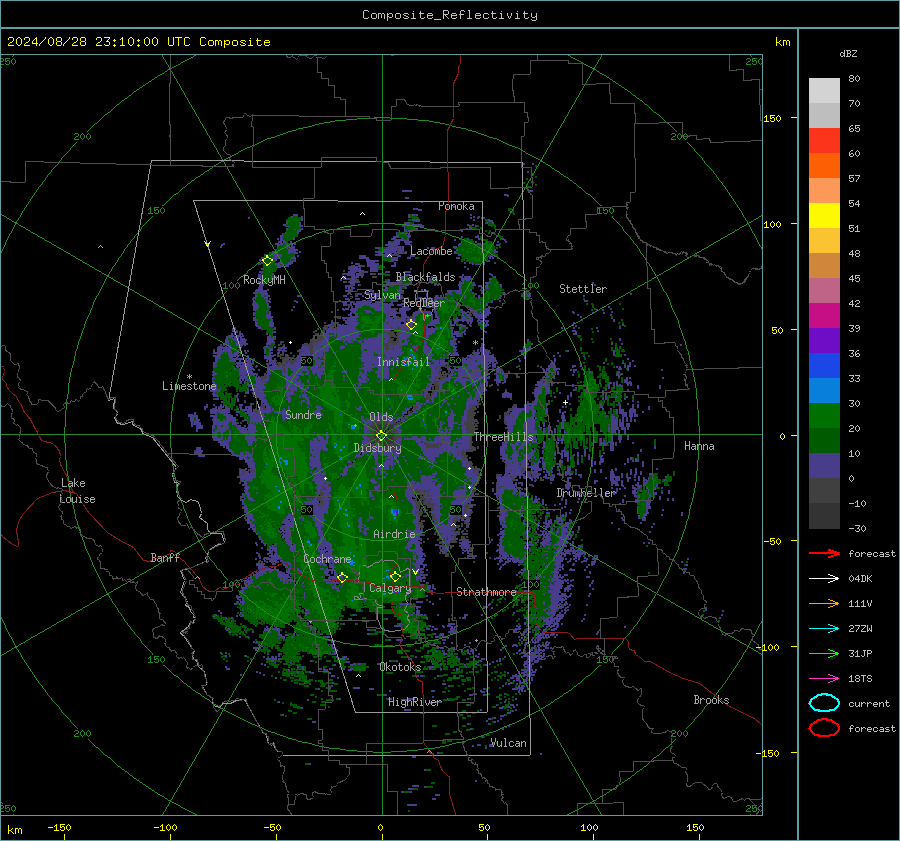This screenshot has width=900, height=841.
Task: Select the yellow 54–51 dBZ color swatch
Action: tap(824, 216)
